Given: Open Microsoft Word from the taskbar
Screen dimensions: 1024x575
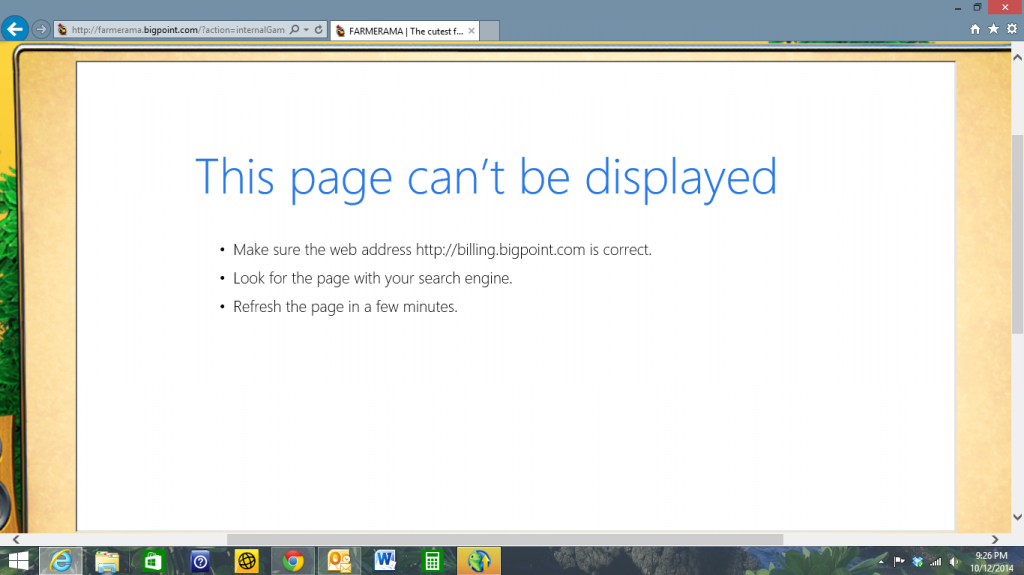Looking at the screenshot, I should 385,561.
